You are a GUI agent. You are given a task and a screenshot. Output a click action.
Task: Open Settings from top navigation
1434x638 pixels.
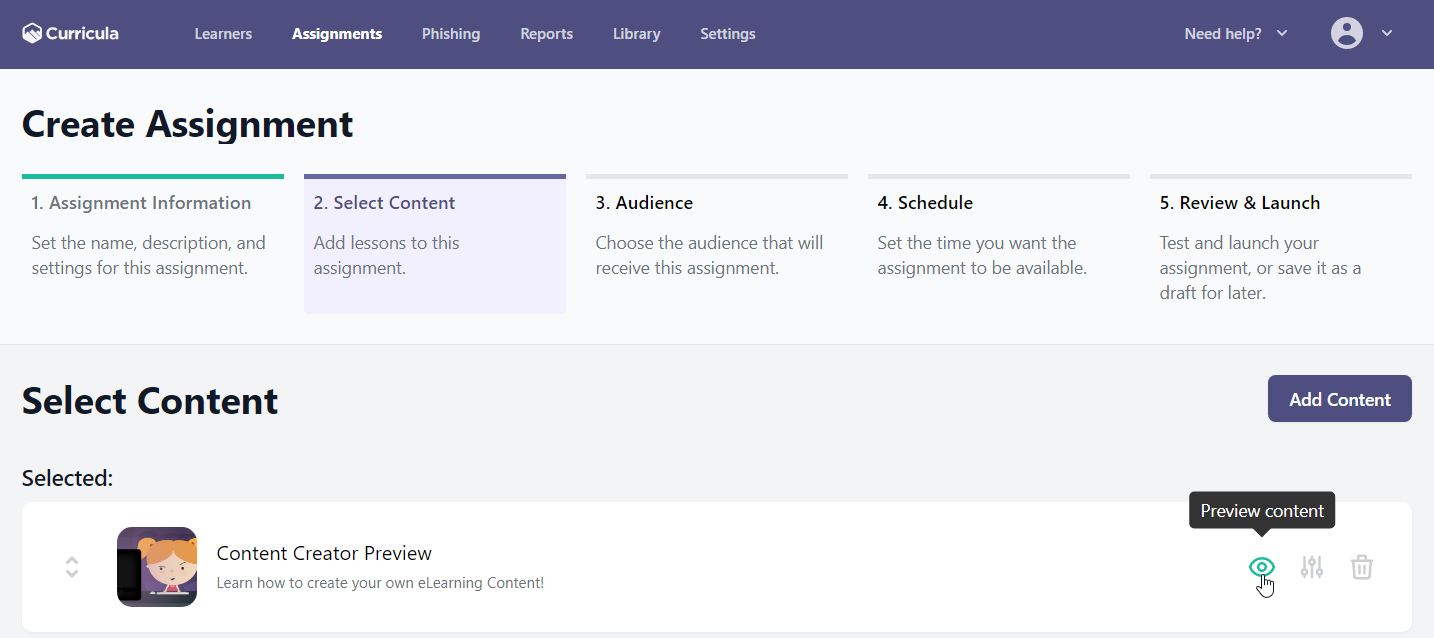tap(728, 34)
